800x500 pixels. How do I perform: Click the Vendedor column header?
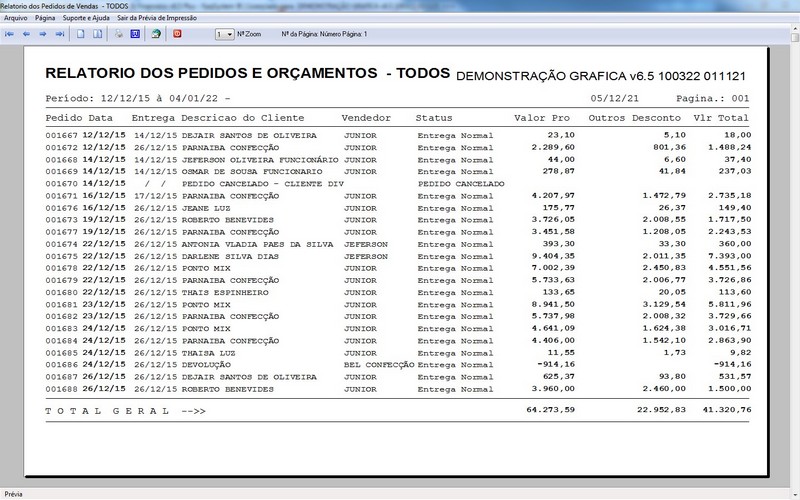tap(366, 118)
